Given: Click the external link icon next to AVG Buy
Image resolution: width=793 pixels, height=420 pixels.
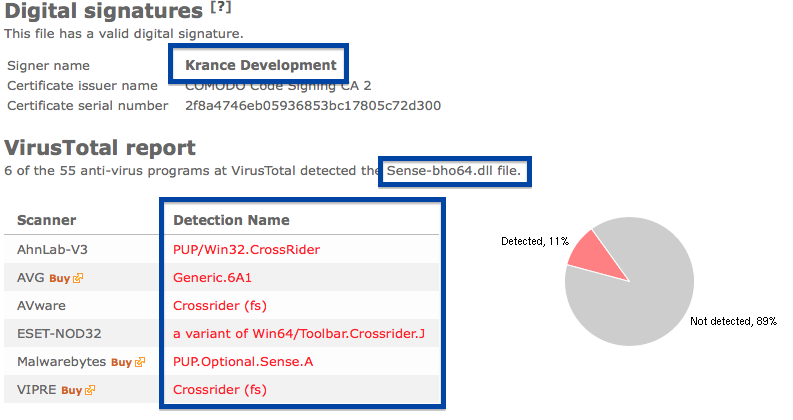Looking at the screenshot, I should pyautogui.click(x=78, y=278).
